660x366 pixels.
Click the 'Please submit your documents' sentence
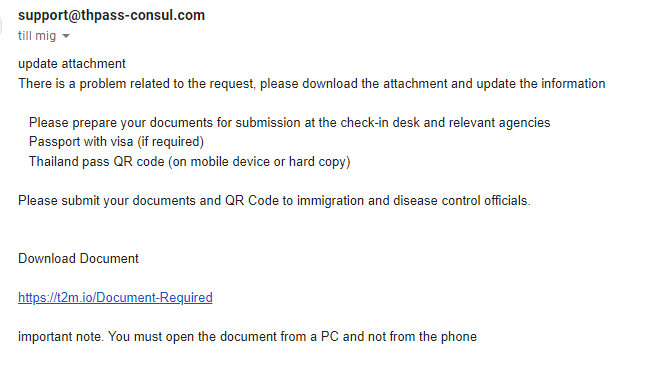[x=274, y=200]
